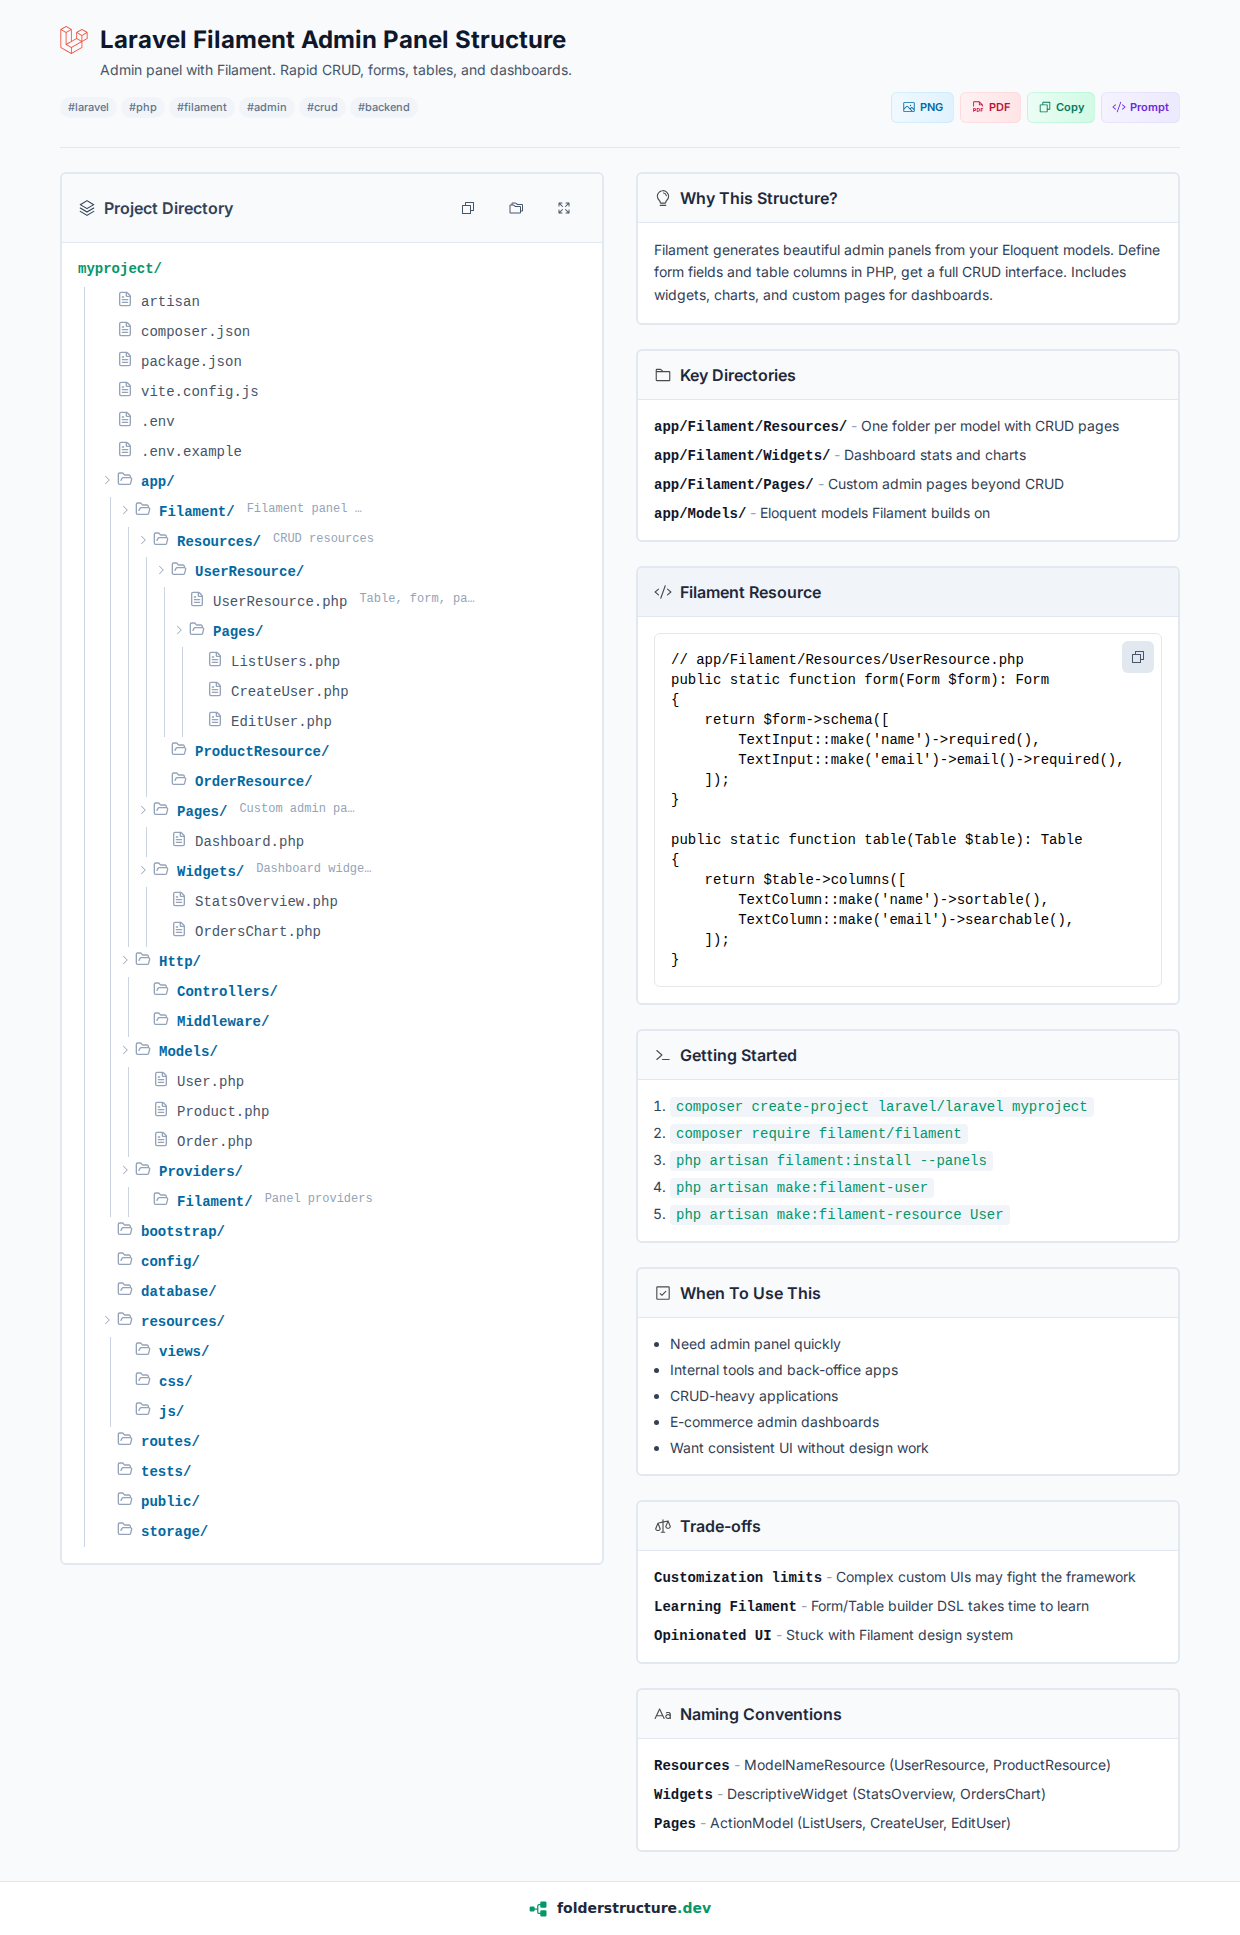Toggle the Models/ folder chevron
Image resolution: width=1240 pixels, height=1935 pixels.
(125, 1051)
